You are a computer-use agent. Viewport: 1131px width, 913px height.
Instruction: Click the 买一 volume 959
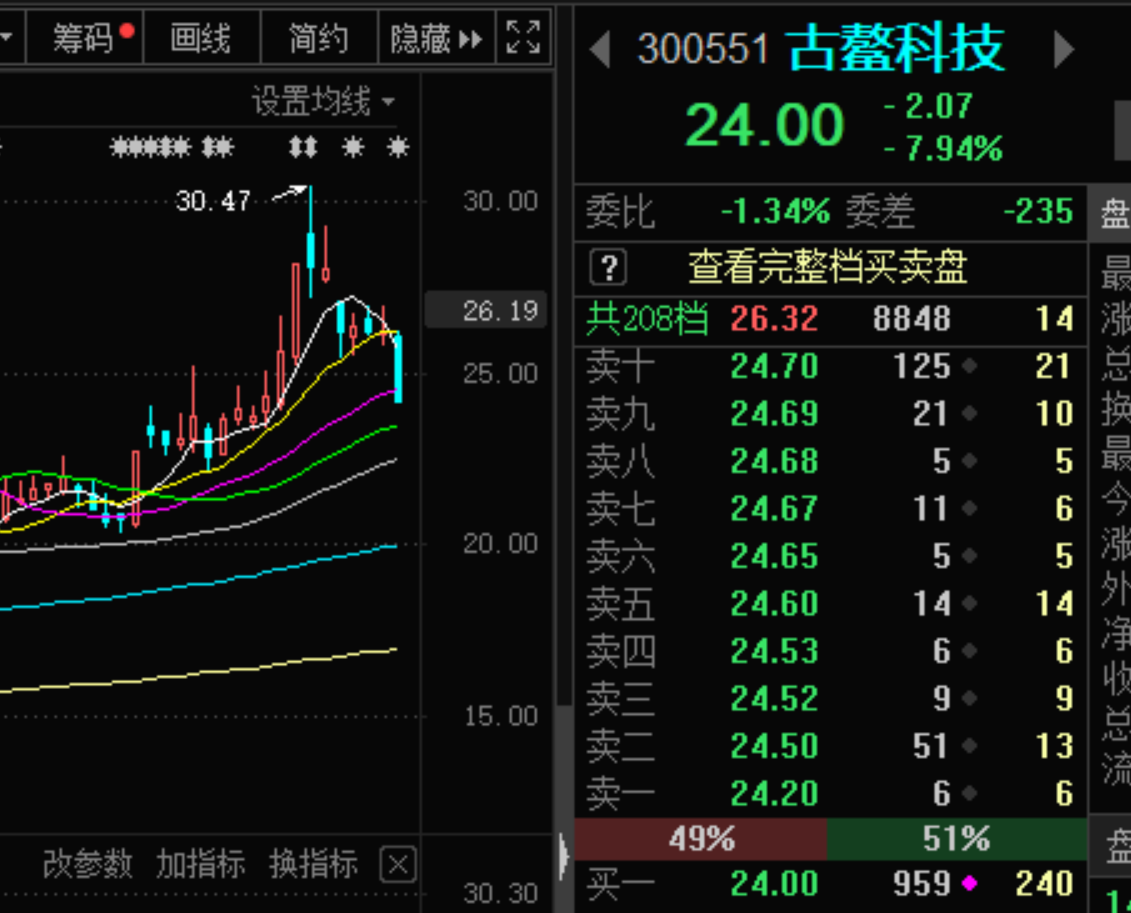tap(922, 883)
